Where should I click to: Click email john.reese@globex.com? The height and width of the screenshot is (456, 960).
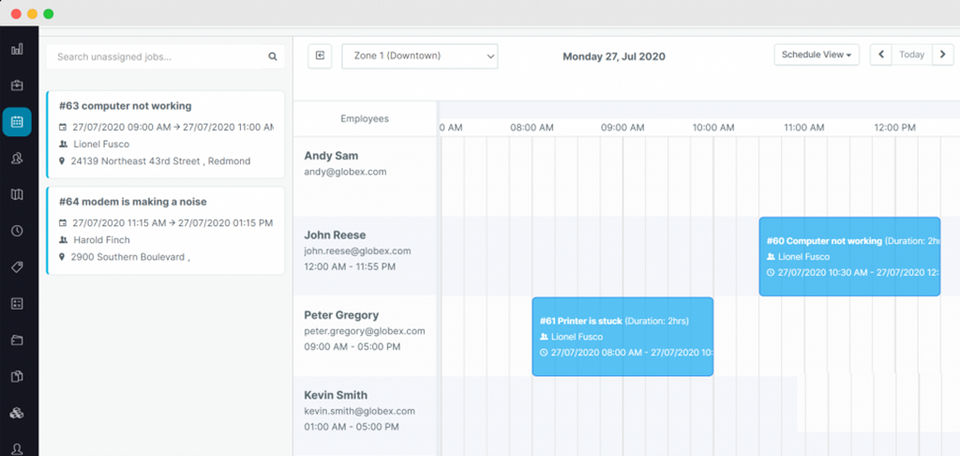pos(358,251)
